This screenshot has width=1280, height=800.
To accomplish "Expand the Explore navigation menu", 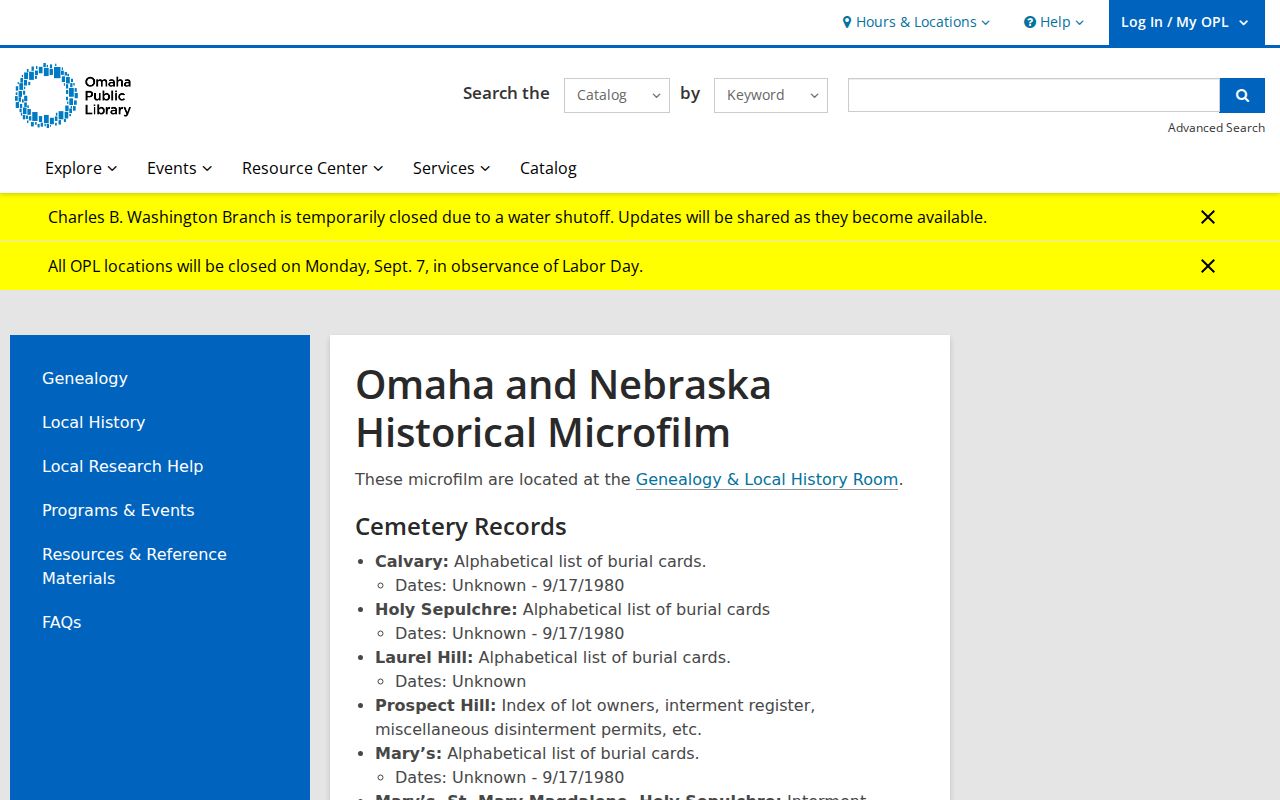I will pyautogui.click(x=81, y=168).
